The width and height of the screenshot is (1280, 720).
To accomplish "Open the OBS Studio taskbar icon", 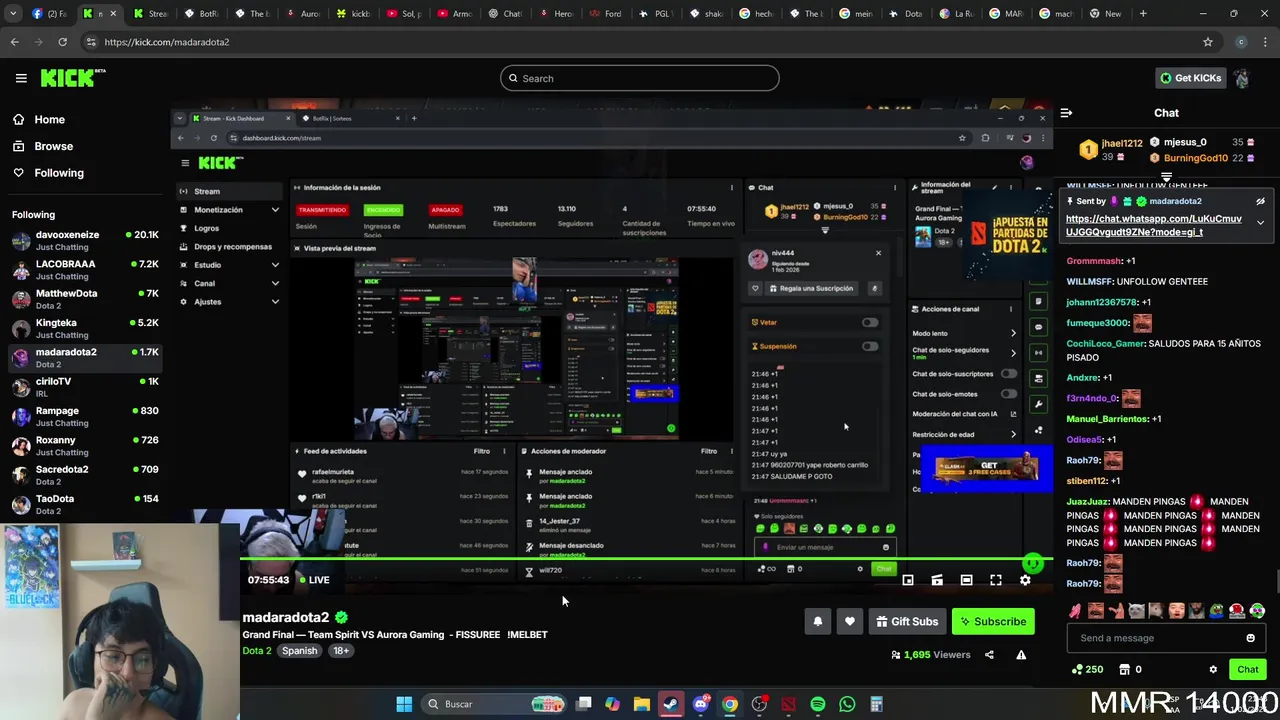I will point(759,704).
